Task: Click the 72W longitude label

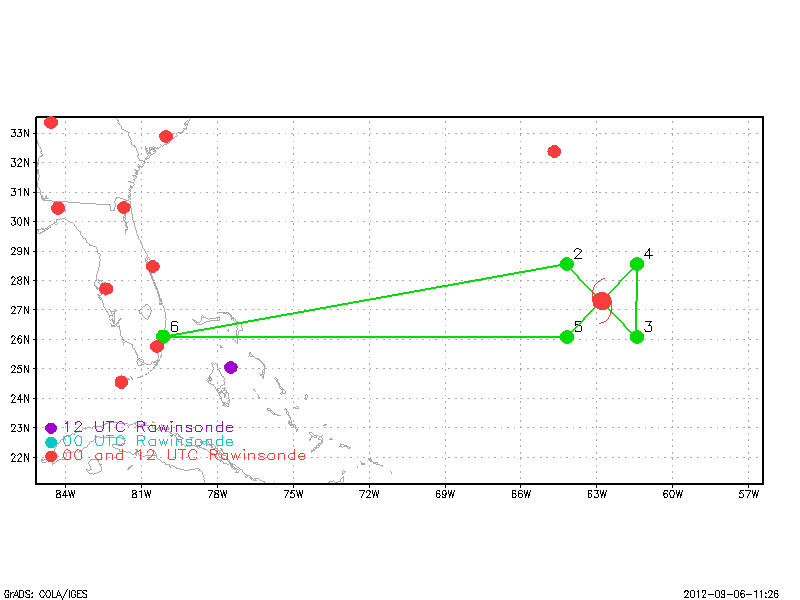Action: (x=369, y=494)
